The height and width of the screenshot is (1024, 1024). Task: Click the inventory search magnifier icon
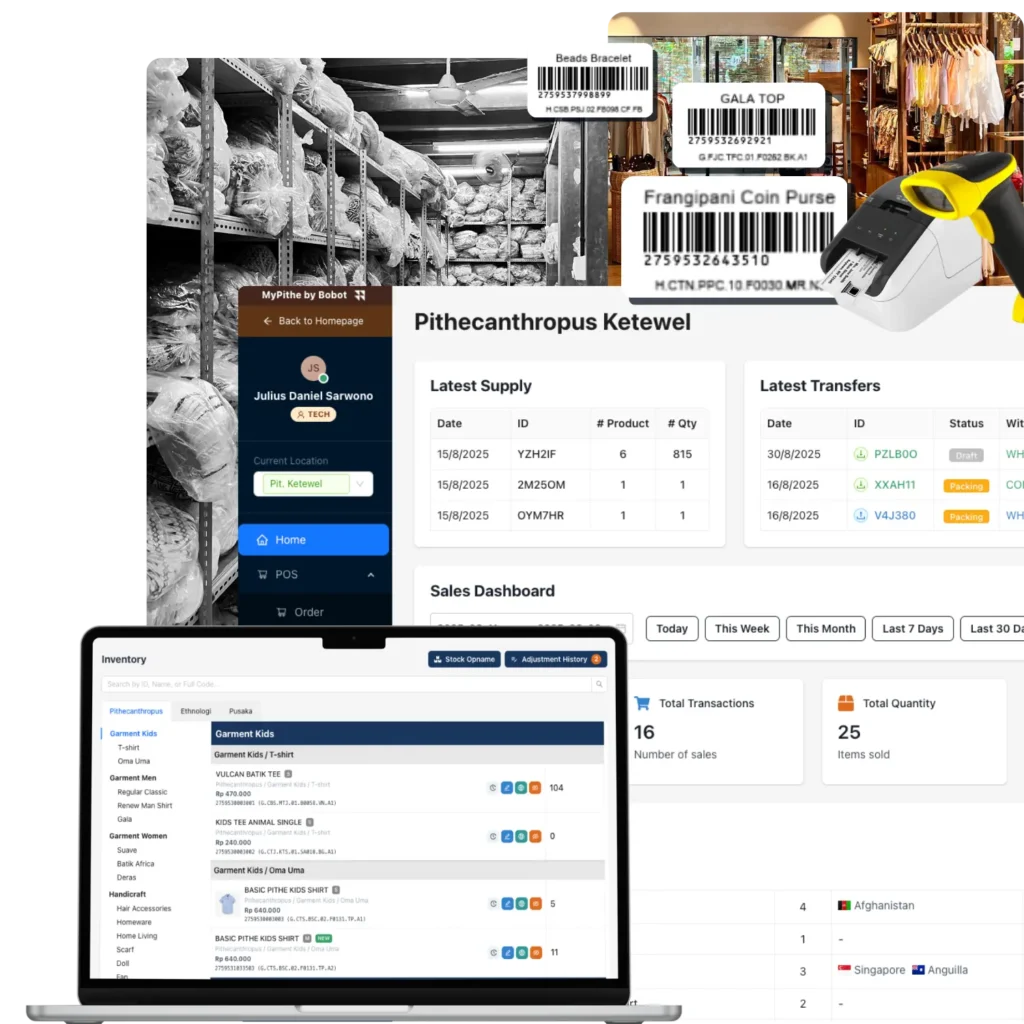[599, 684]
